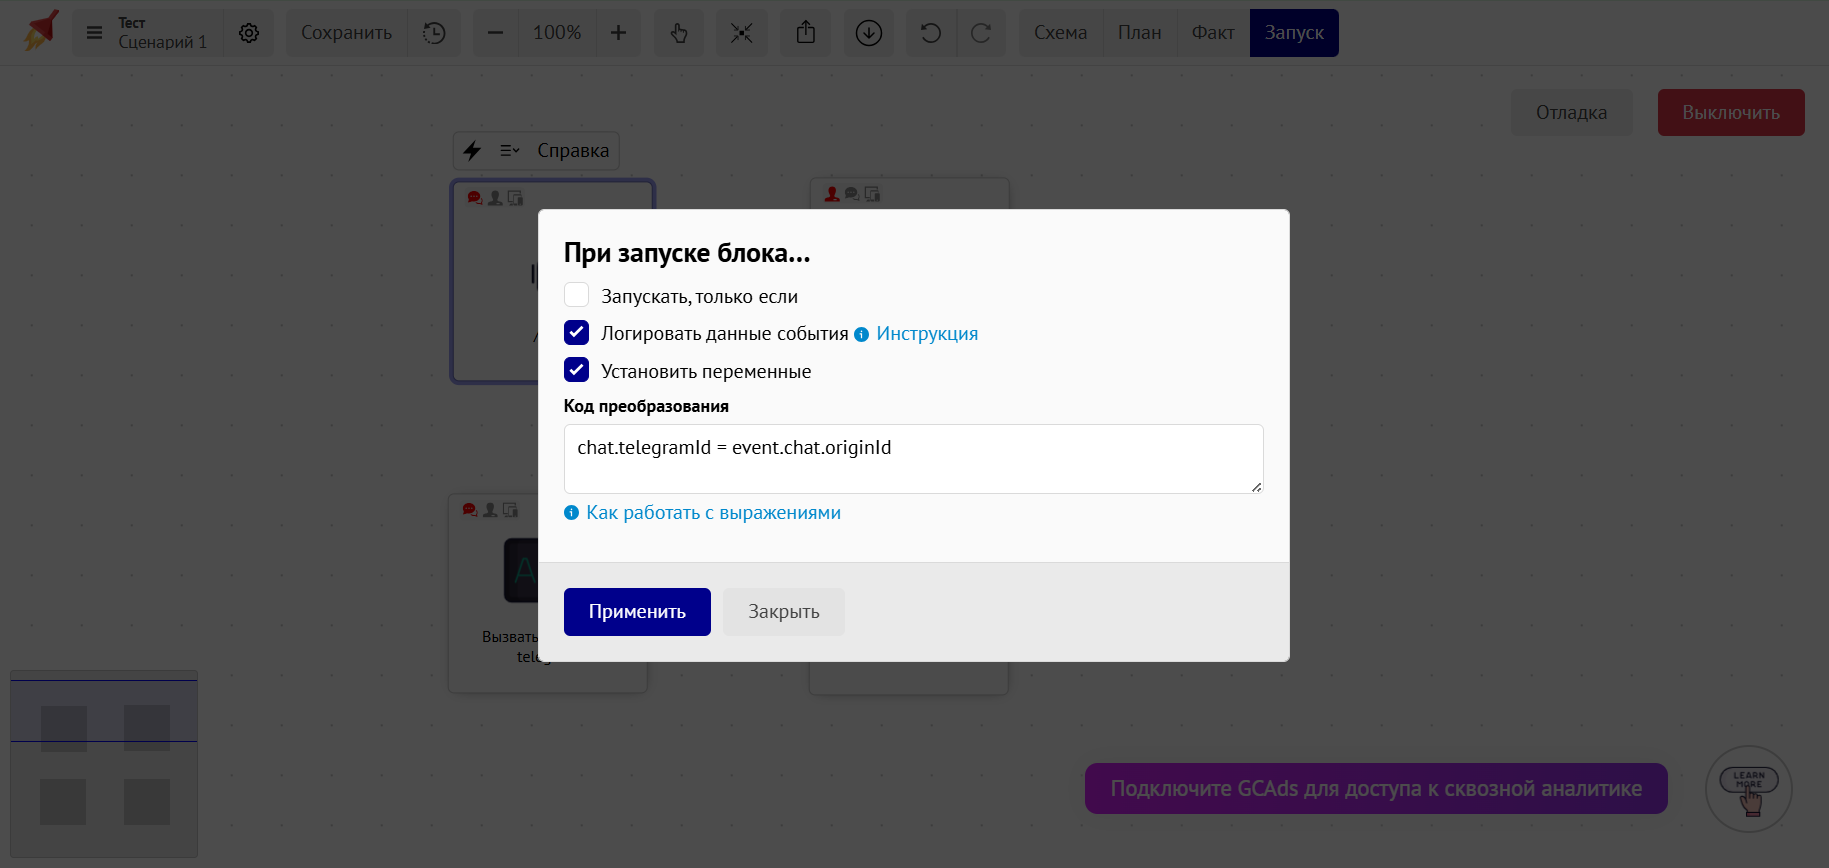The height and width of the screenshot is (868, 1829).
Task: Select the hand pan tool
Action: coord(679,33)
